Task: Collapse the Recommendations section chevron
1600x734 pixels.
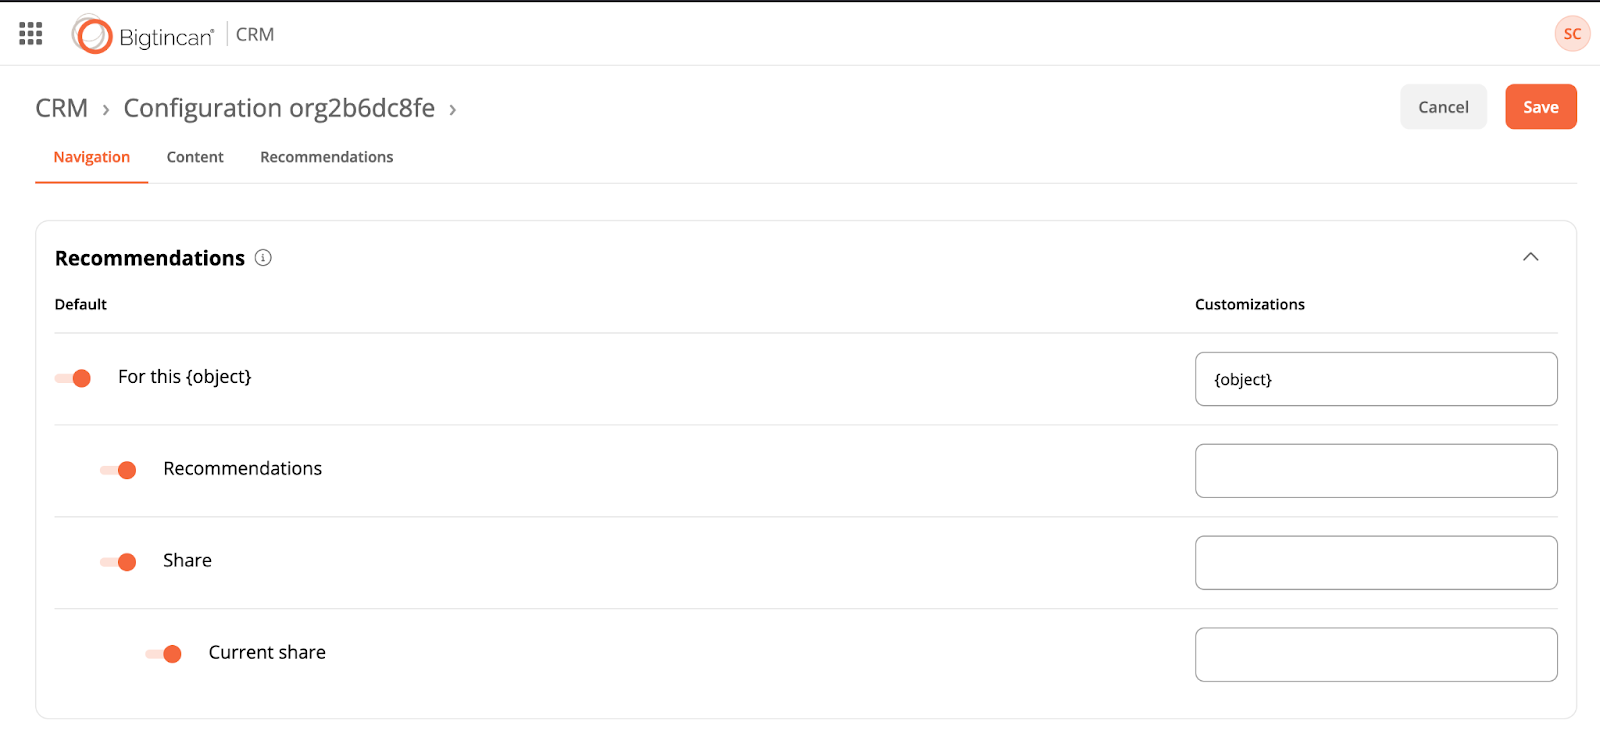Action: point(1530,257)
